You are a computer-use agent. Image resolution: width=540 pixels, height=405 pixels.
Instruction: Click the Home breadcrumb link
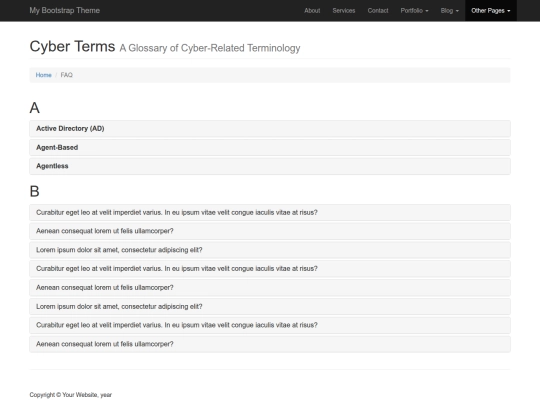(x=43, y=75)
